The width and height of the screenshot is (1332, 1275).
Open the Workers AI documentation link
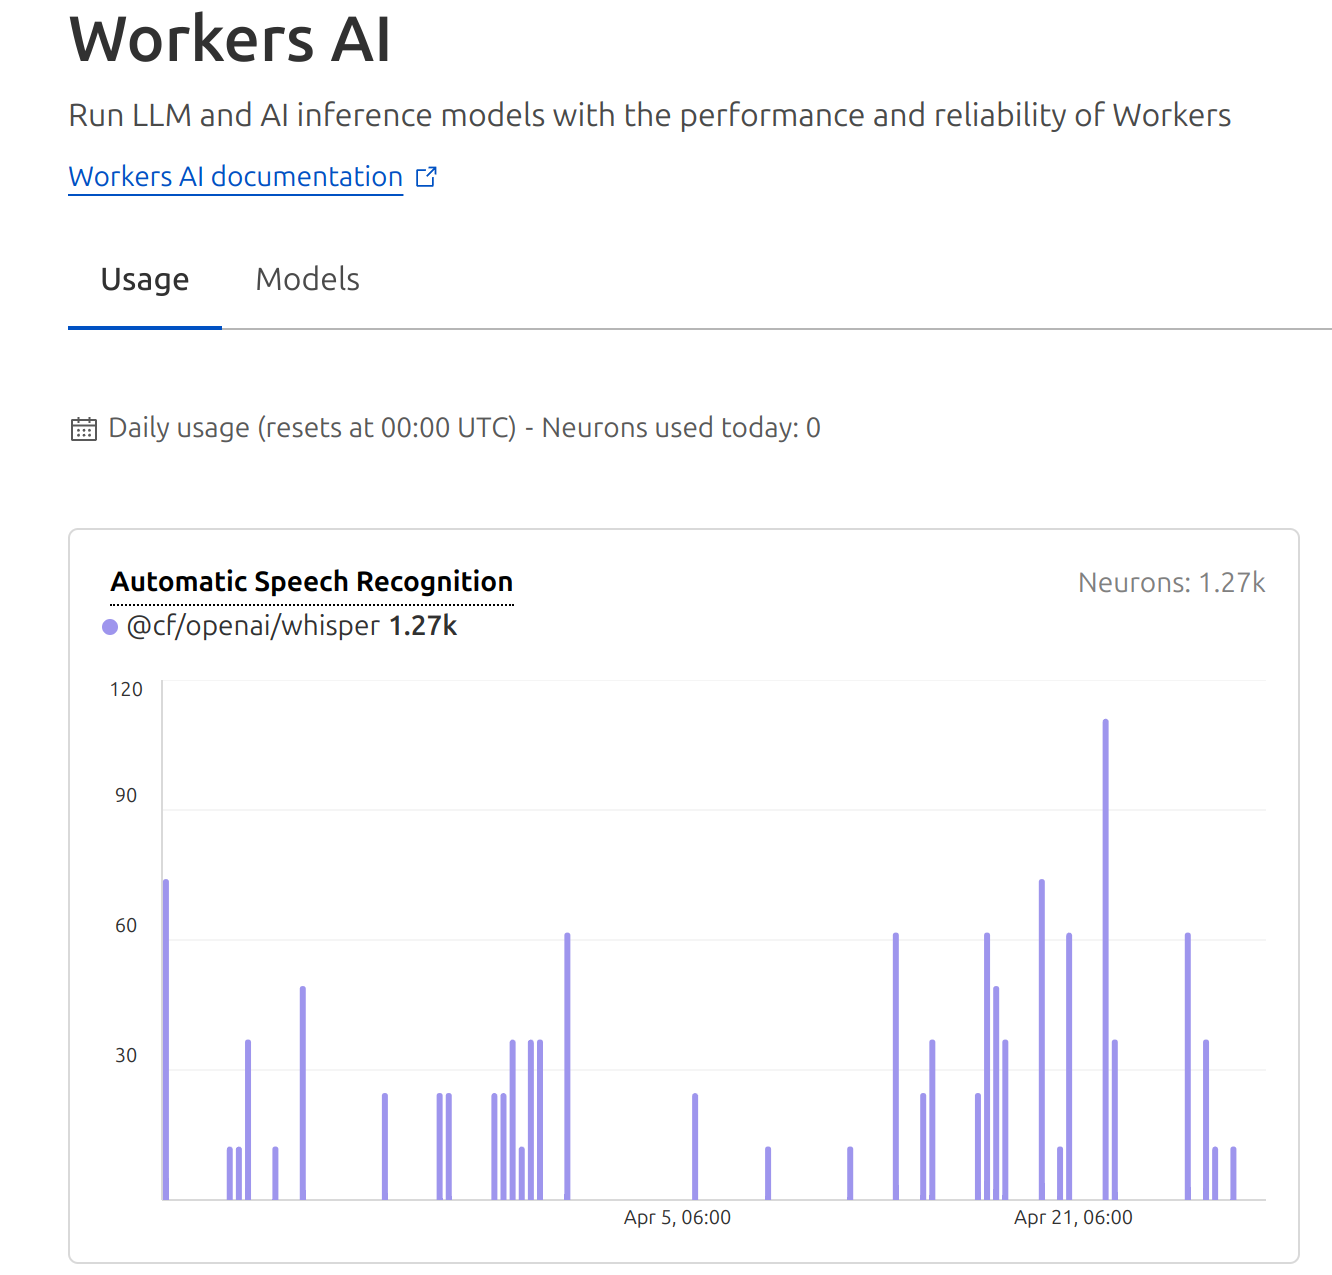tap(235, 177)
